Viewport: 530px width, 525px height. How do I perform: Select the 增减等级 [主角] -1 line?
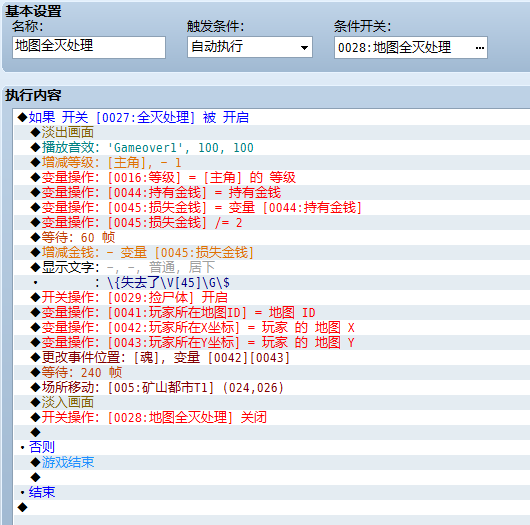tap(272, 163)
